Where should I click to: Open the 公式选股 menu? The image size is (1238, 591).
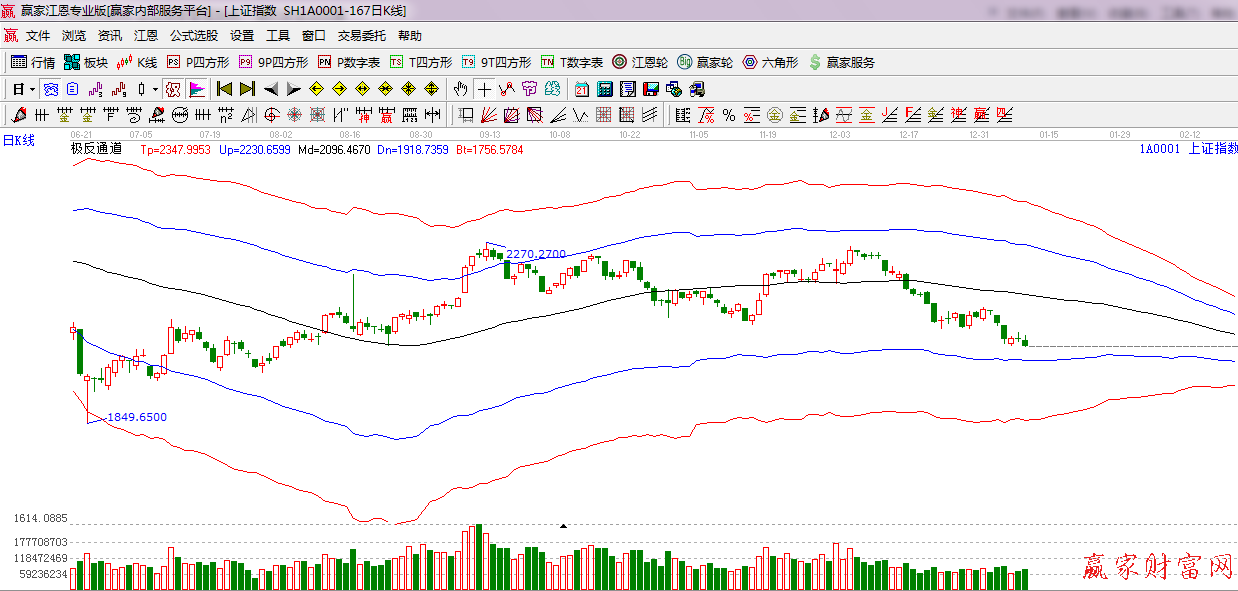coord(193,36)
